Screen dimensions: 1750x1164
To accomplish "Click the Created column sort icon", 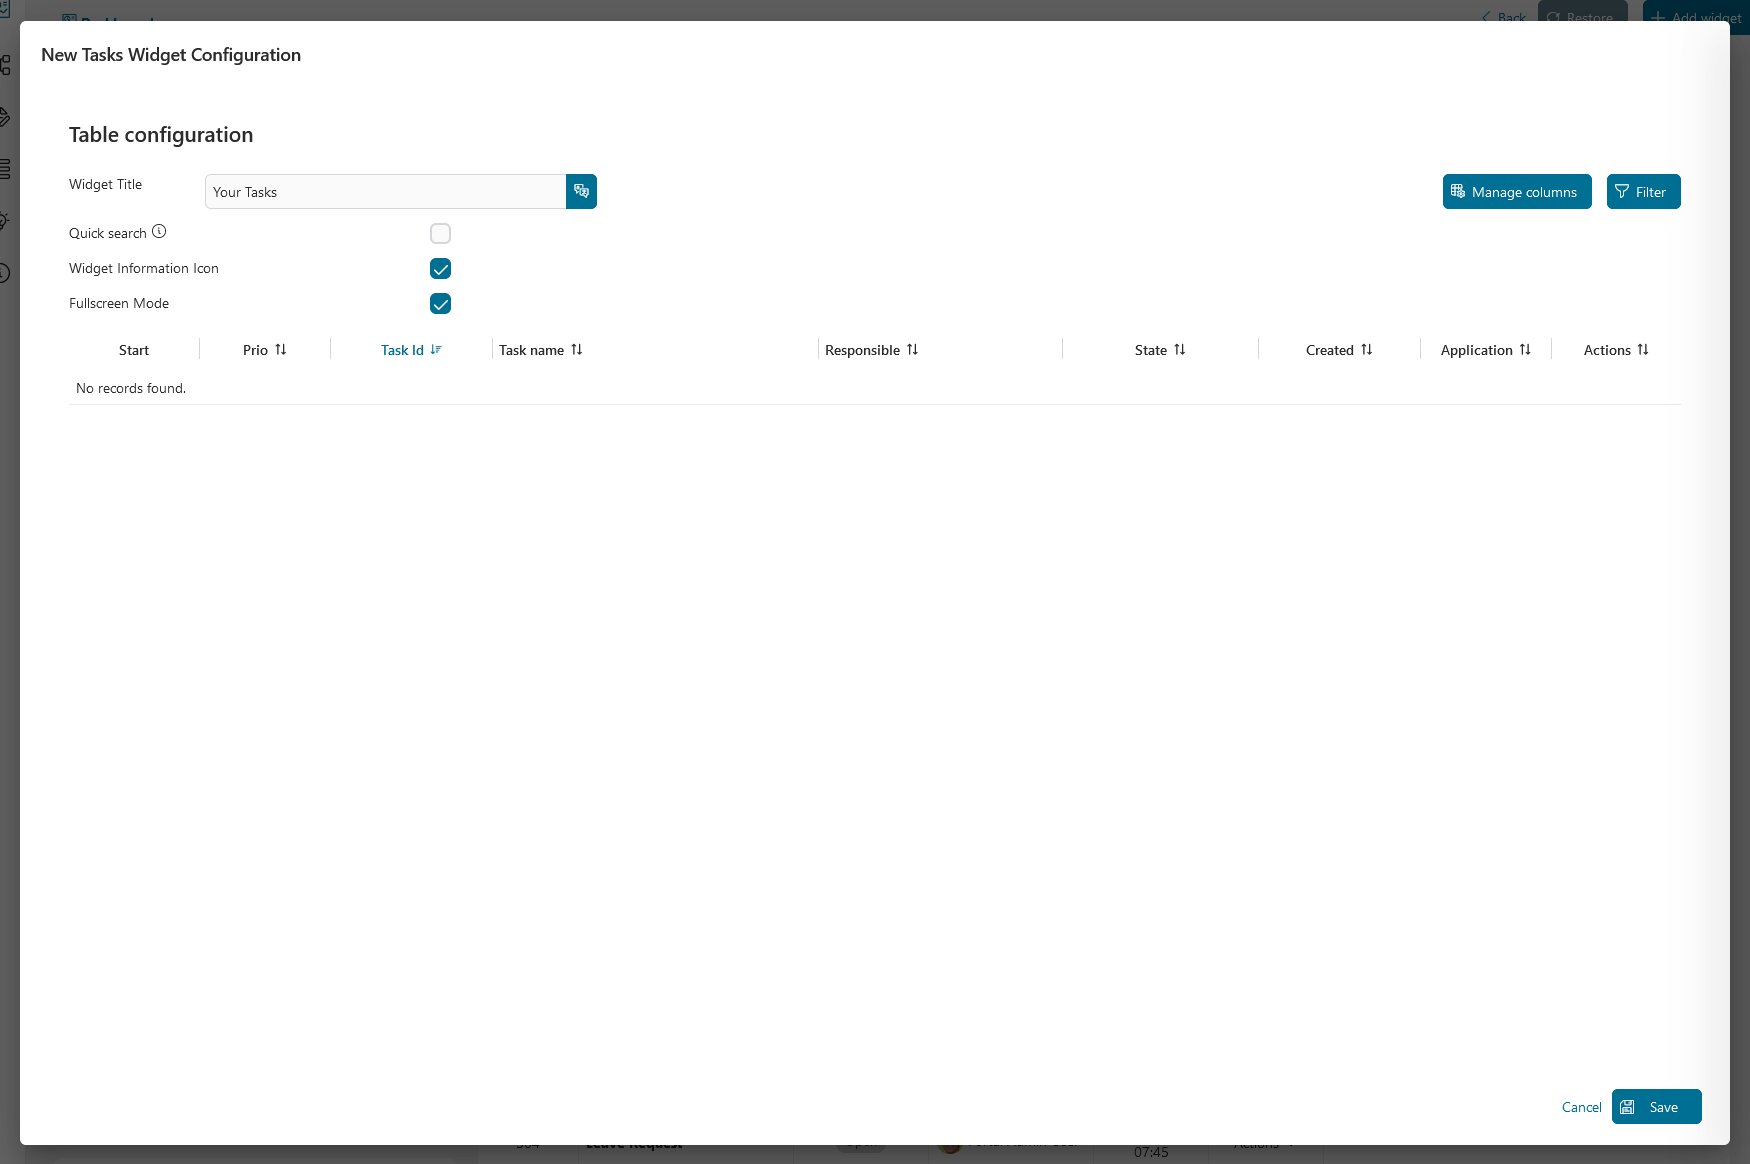I will [1367, 350].
